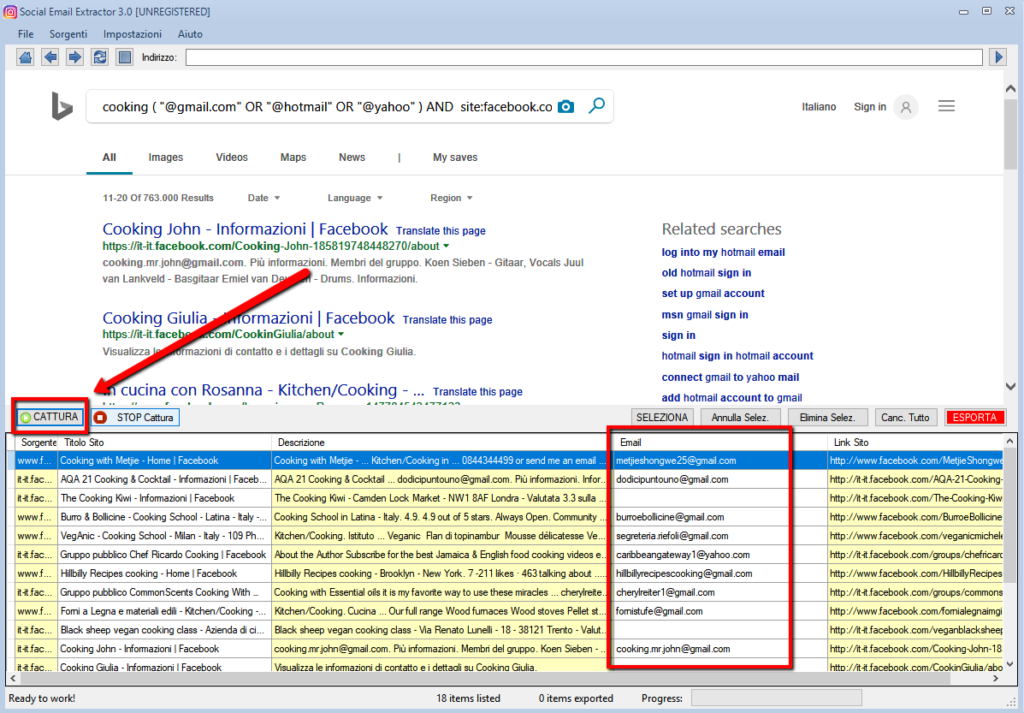Click the Bing magnifier search icon
Image resolution: width=1024 pixels, height=713 pixels.
pos(596,106)
